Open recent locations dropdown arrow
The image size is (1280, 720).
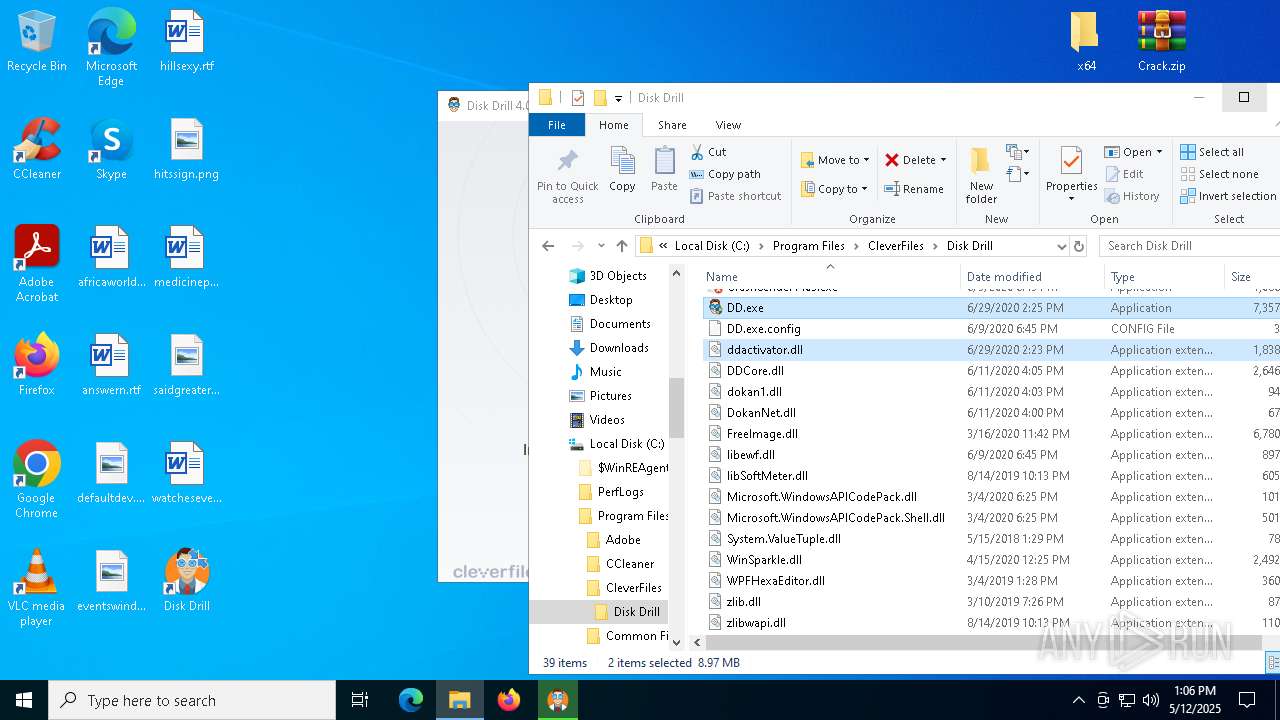(601, 246)
